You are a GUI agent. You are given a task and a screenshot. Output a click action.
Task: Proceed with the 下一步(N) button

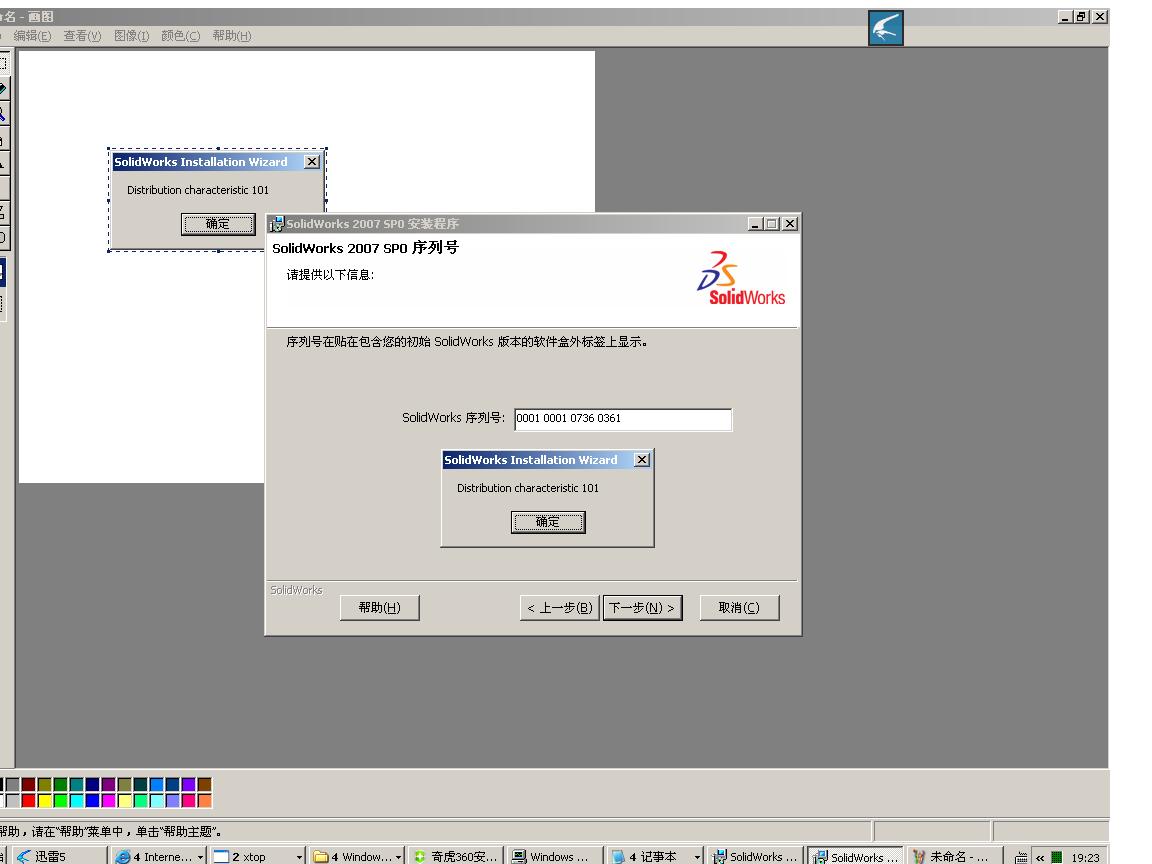tap(642, 608)
